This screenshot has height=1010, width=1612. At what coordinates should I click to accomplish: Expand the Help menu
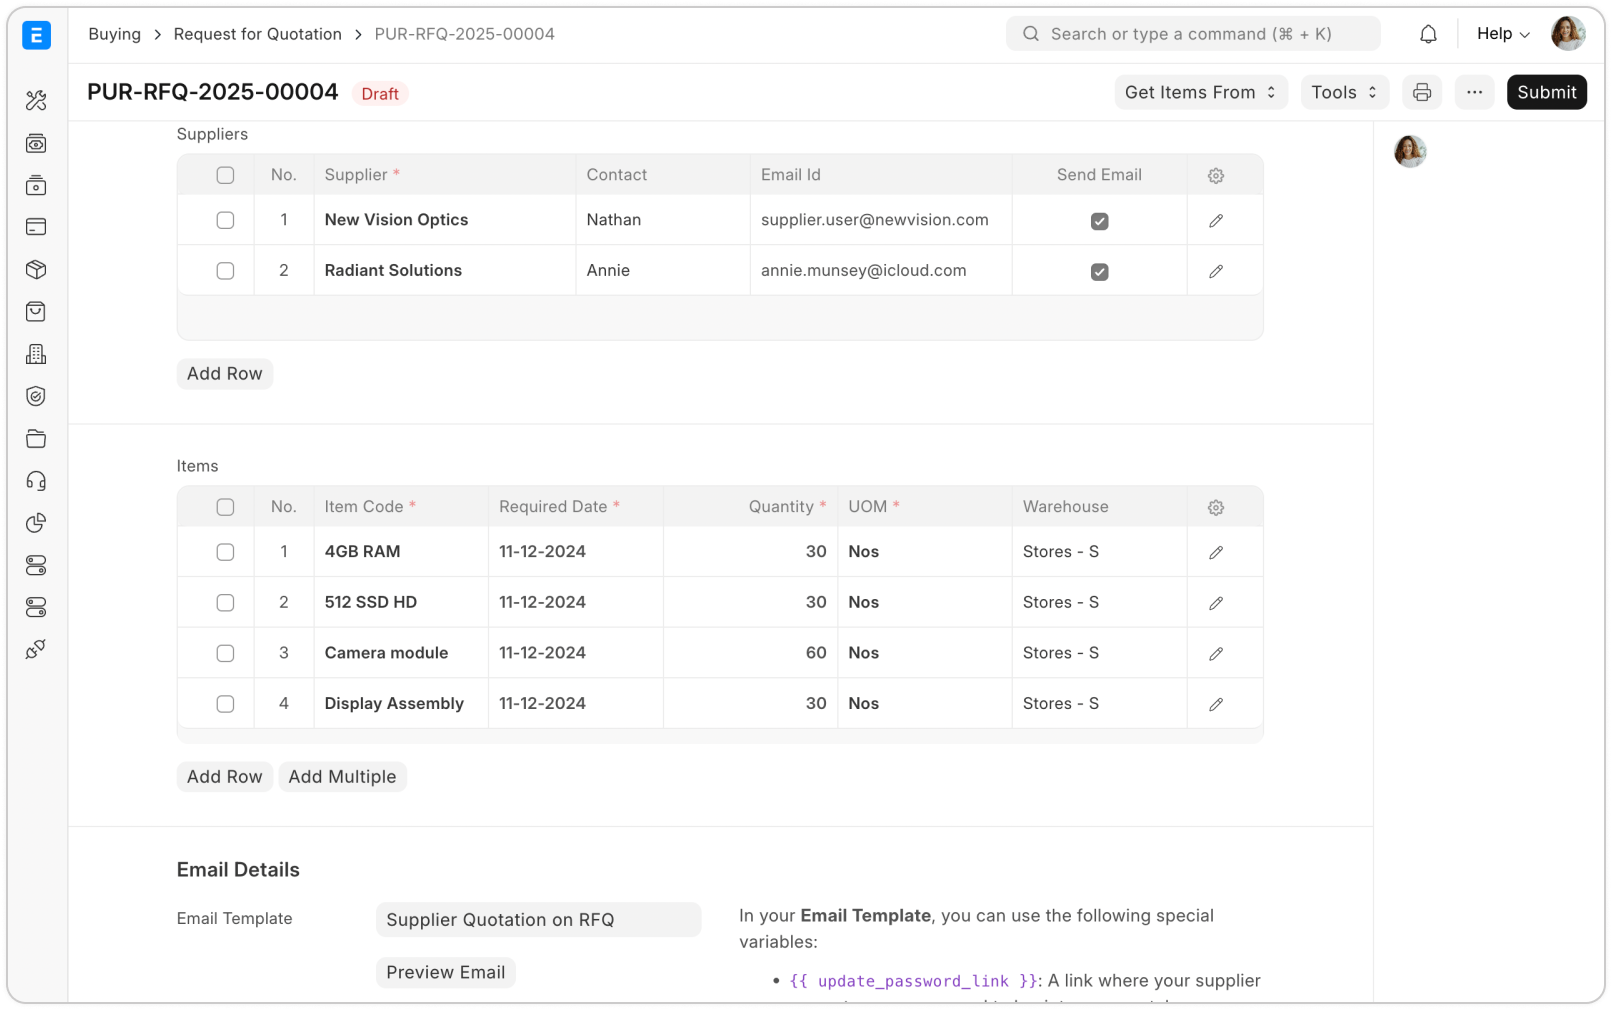point(1502,34)
